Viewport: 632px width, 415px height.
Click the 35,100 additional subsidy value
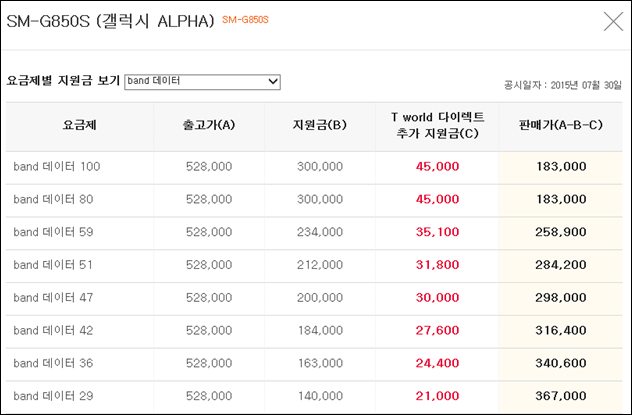[x=437, y=232]
